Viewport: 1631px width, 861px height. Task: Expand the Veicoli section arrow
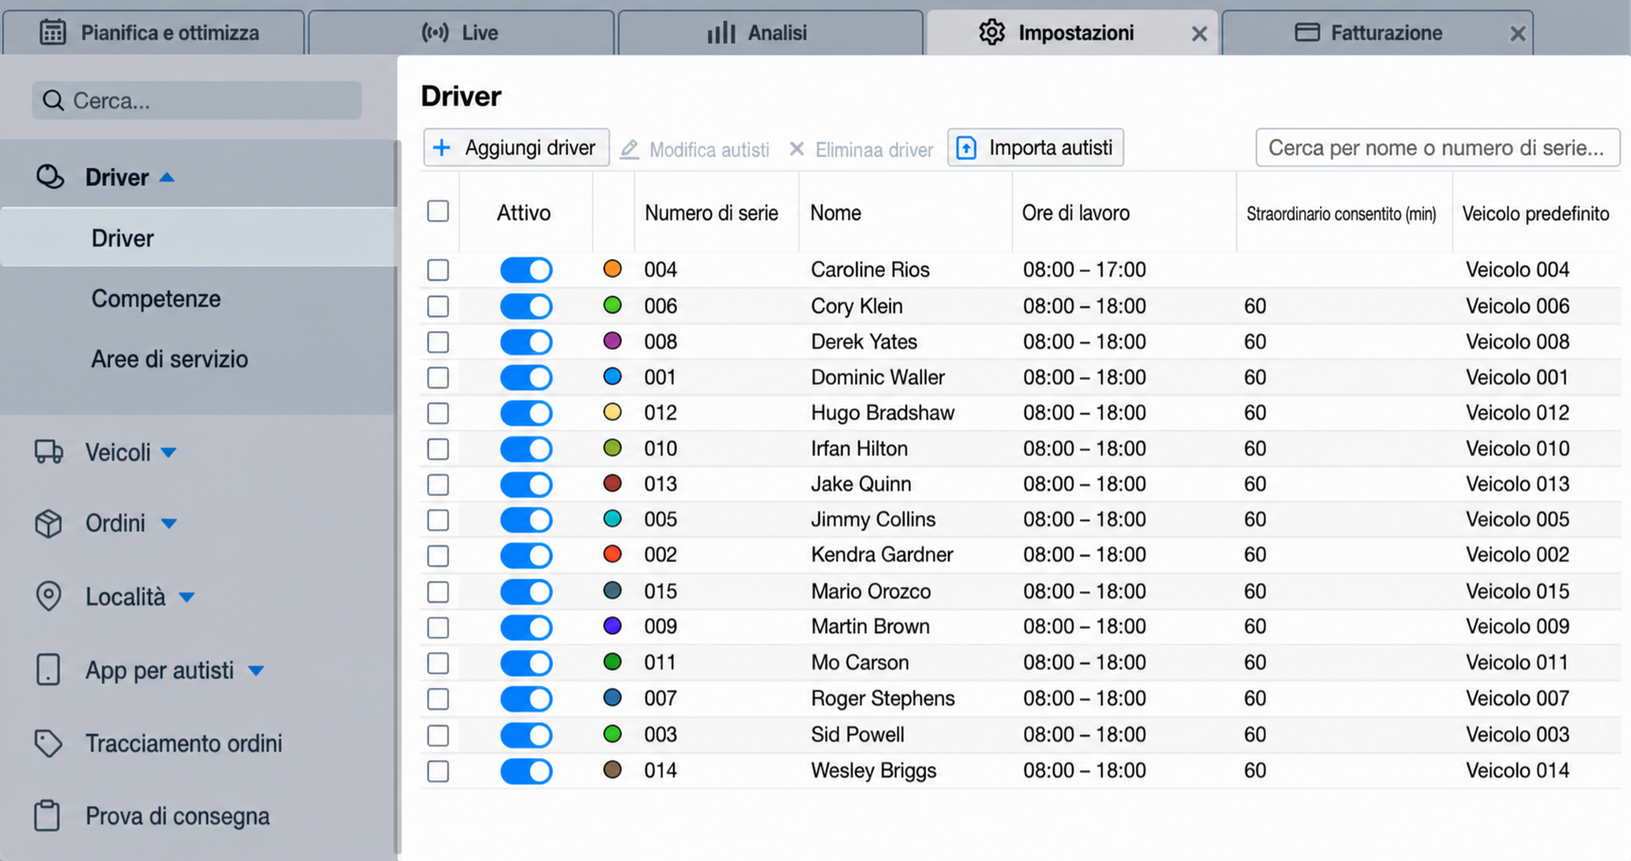coord(168,453)
